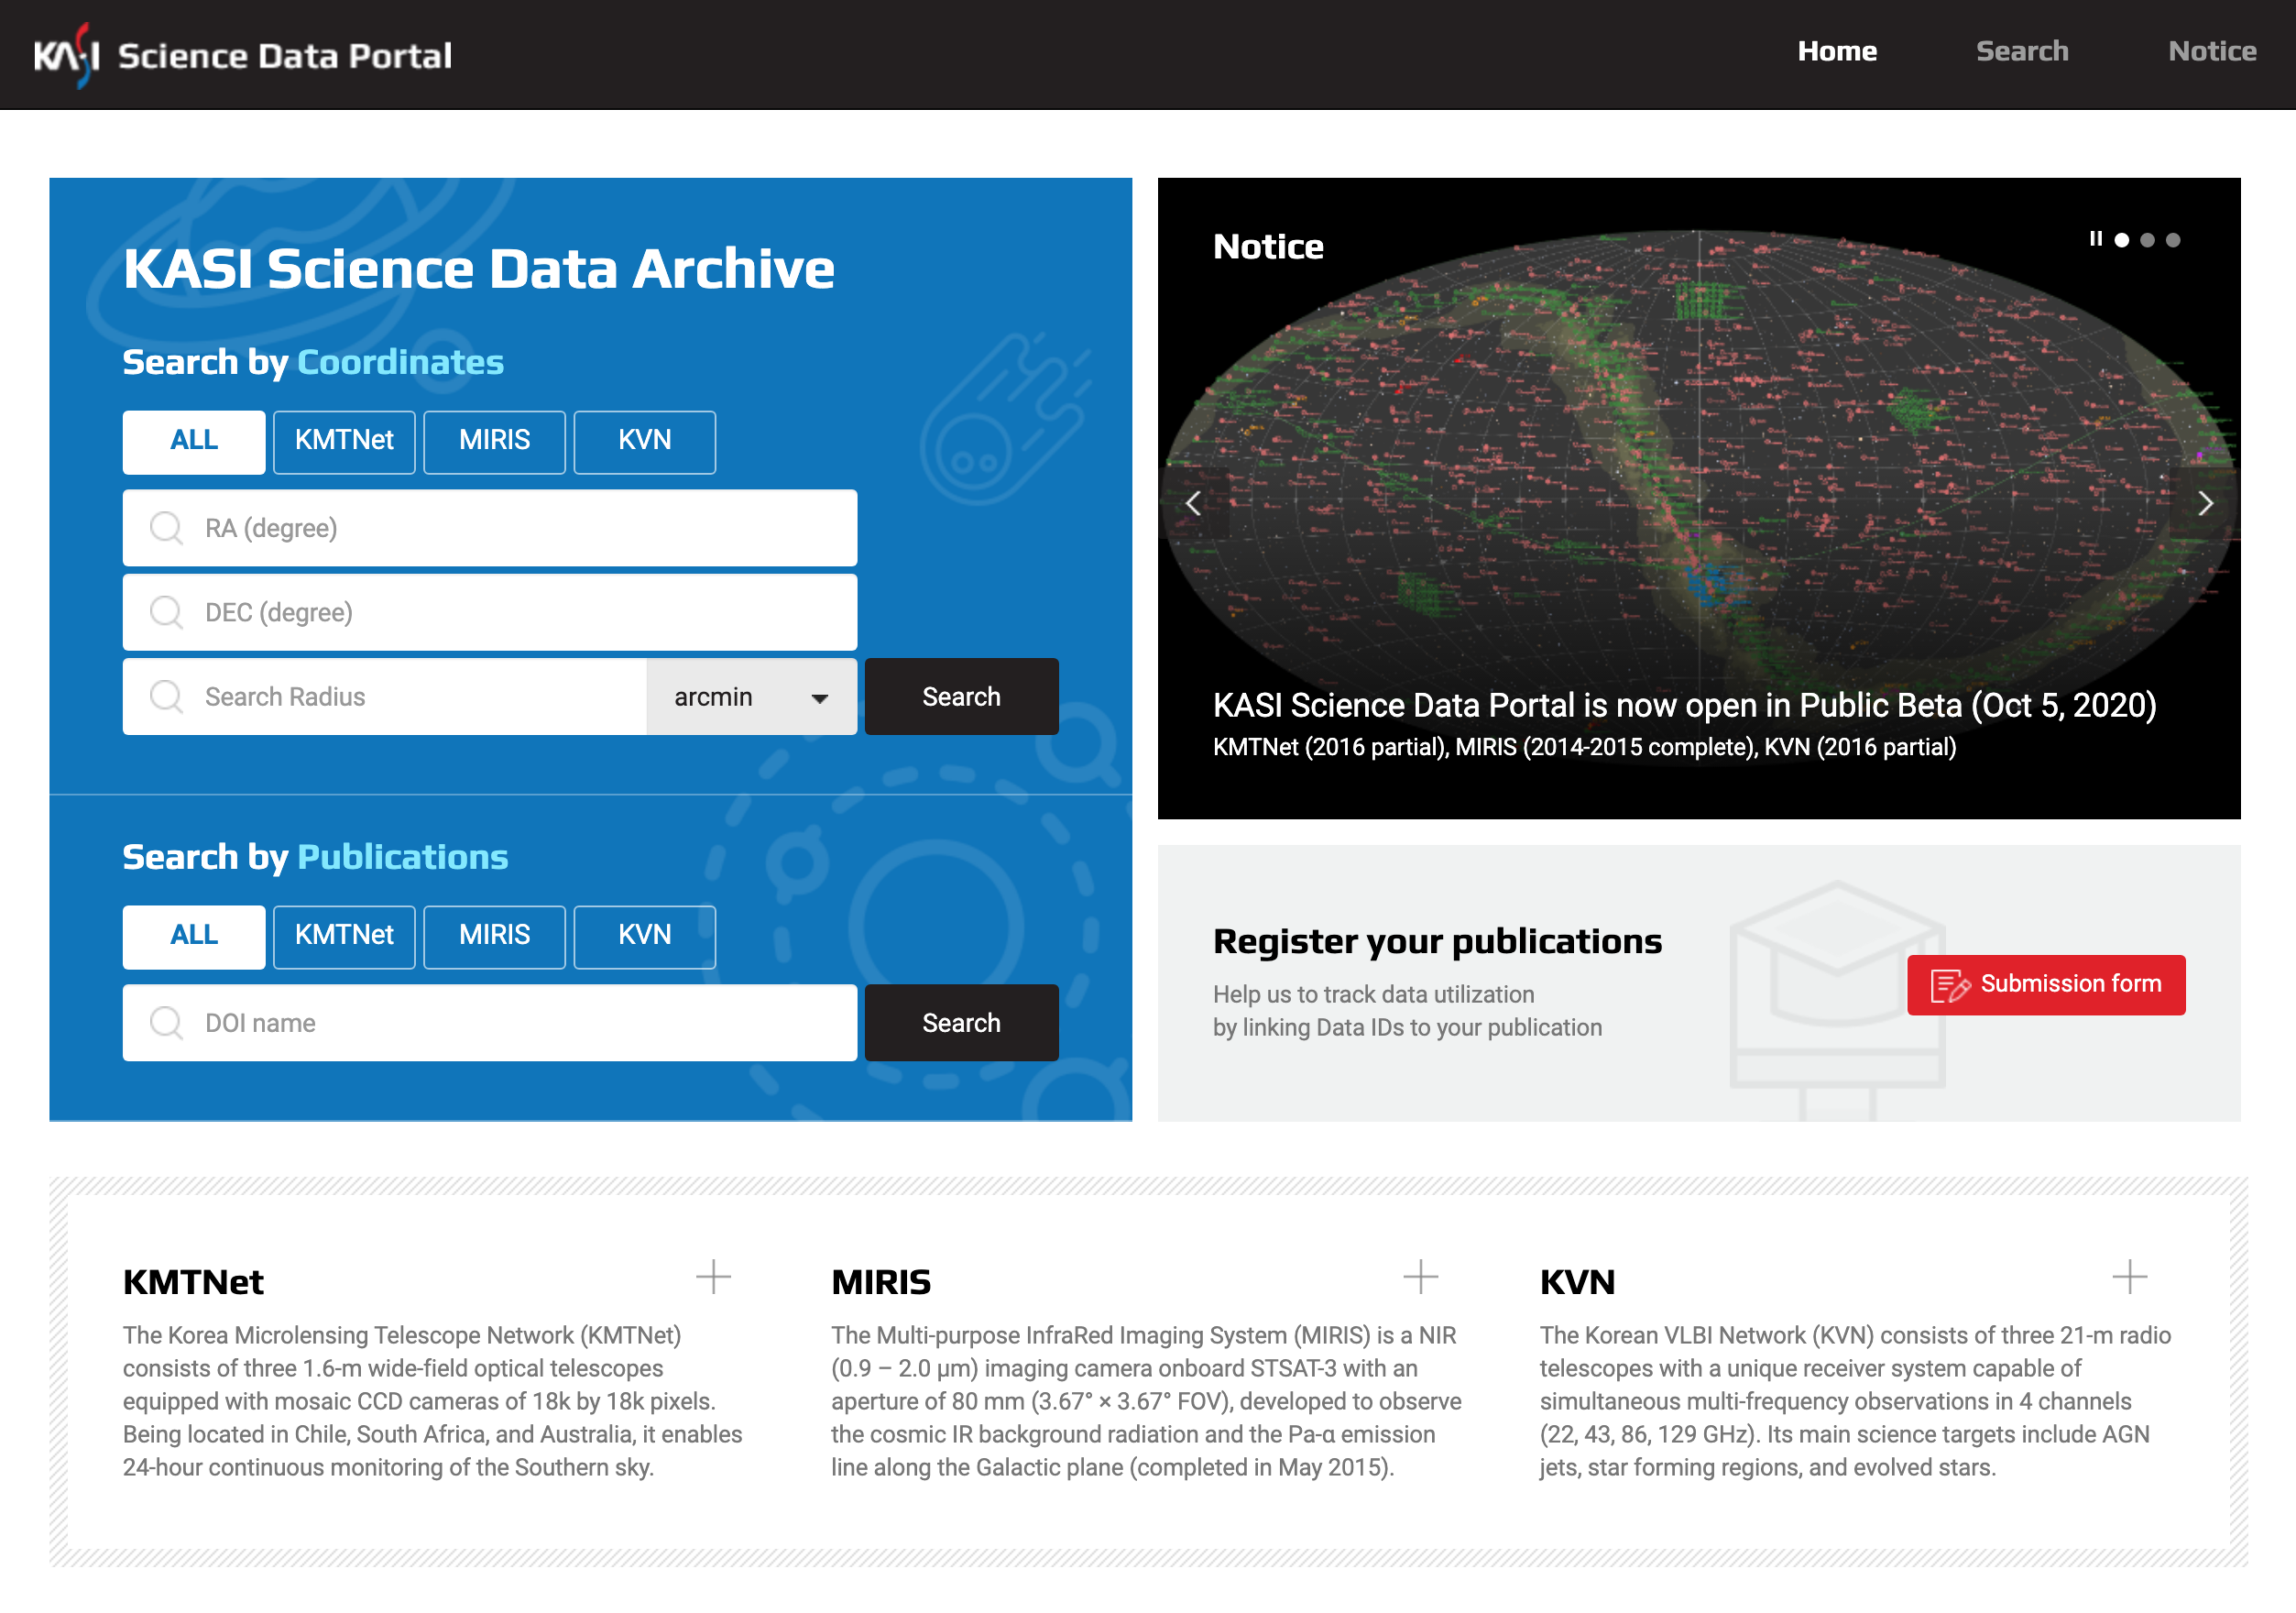Expand KMTNet section with plus icon
The height and width of the screenshot is (1613, 2296).
click(x=713, y=1277)
